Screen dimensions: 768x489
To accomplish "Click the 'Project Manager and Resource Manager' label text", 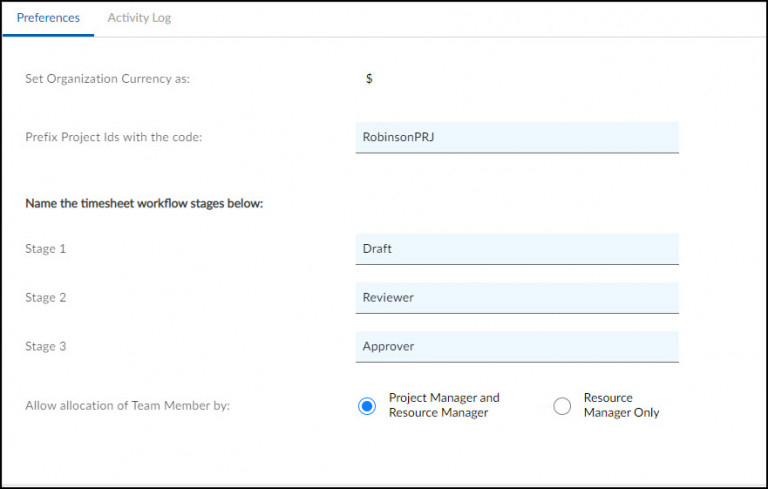I will [444, 405].
